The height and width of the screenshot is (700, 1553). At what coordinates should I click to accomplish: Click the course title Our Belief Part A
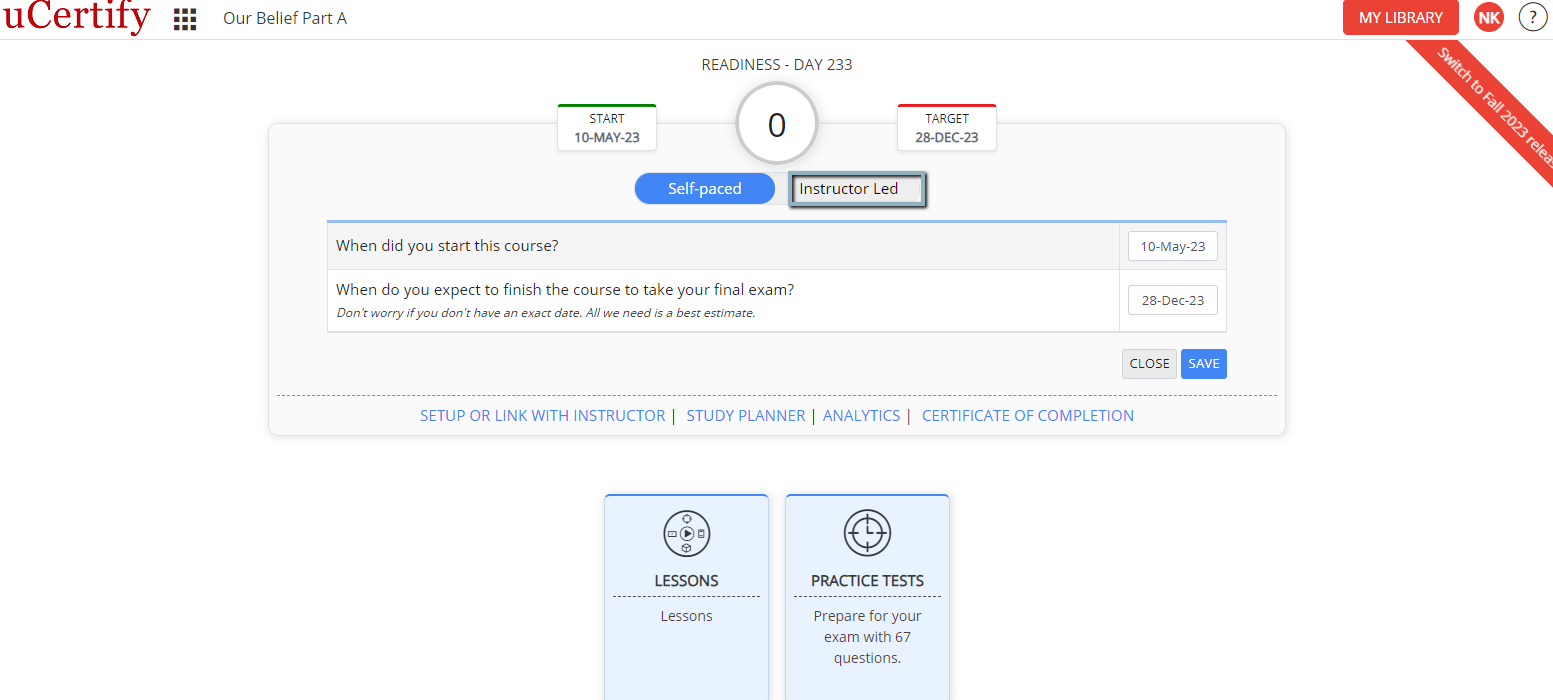point(285,18)
